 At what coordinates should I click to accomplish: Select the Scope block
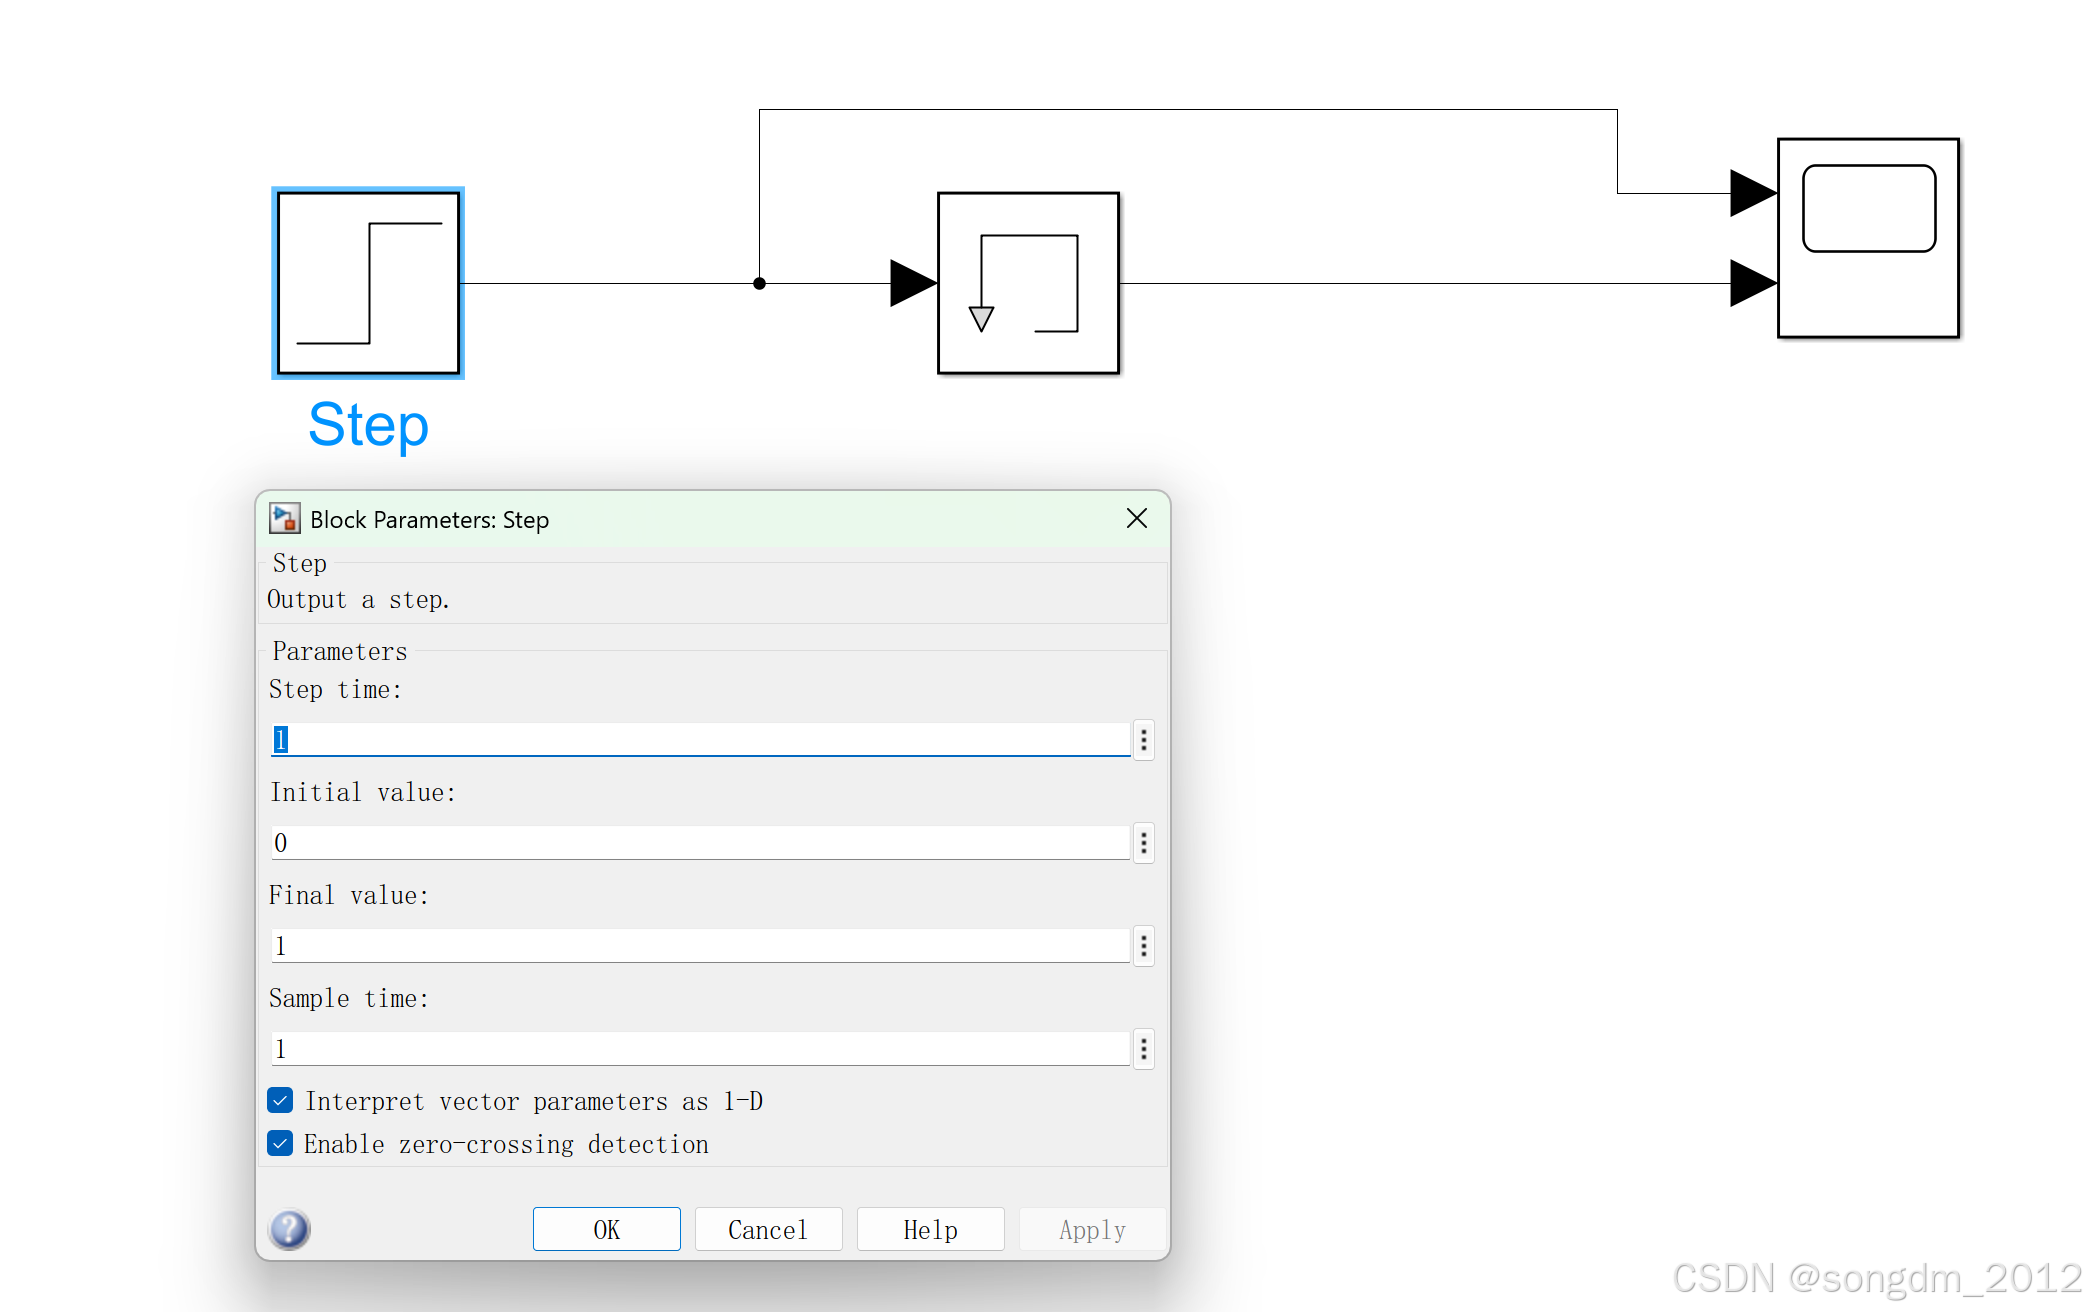[1867, 238]
